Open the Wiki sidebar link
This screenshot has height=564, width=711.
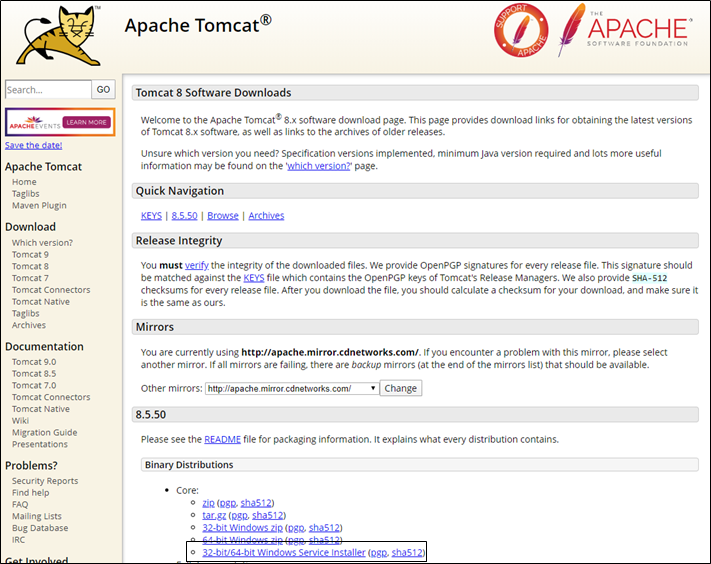[20, 421]
